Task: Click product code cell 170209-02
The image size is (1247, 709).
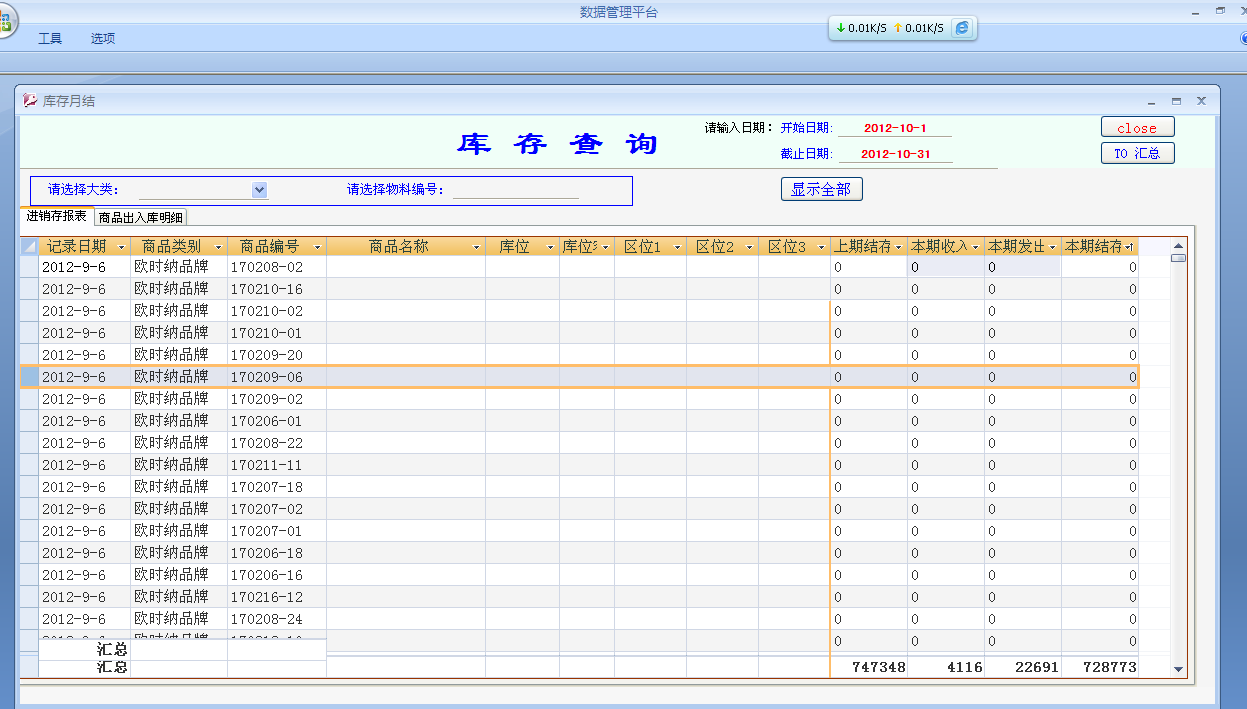Action: [x=277, y=399]
